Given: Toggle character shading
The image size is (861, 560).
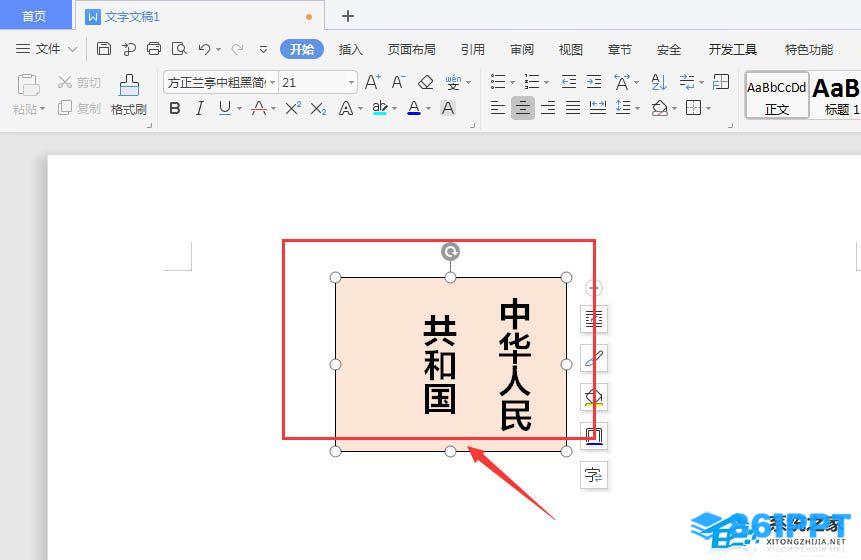Looking at the screenshot, I should click(x=448, y=108).
